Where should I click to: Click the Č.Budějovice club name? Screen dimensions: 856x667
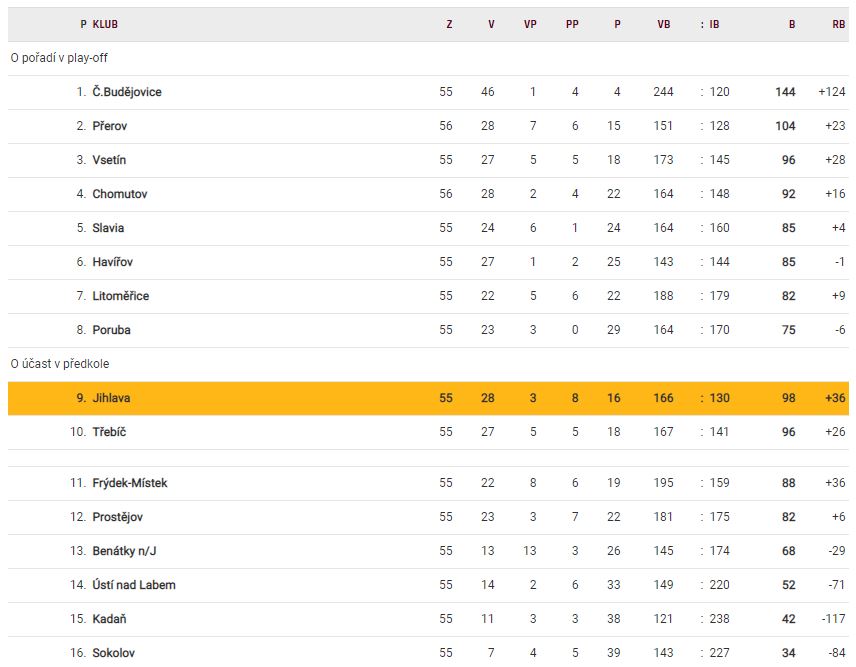tap(127, 92)
